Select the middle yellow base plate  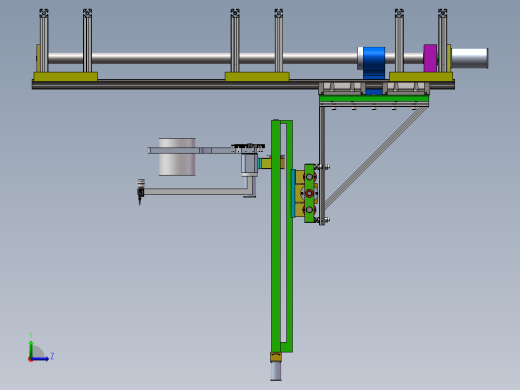(x=257, y=76)
